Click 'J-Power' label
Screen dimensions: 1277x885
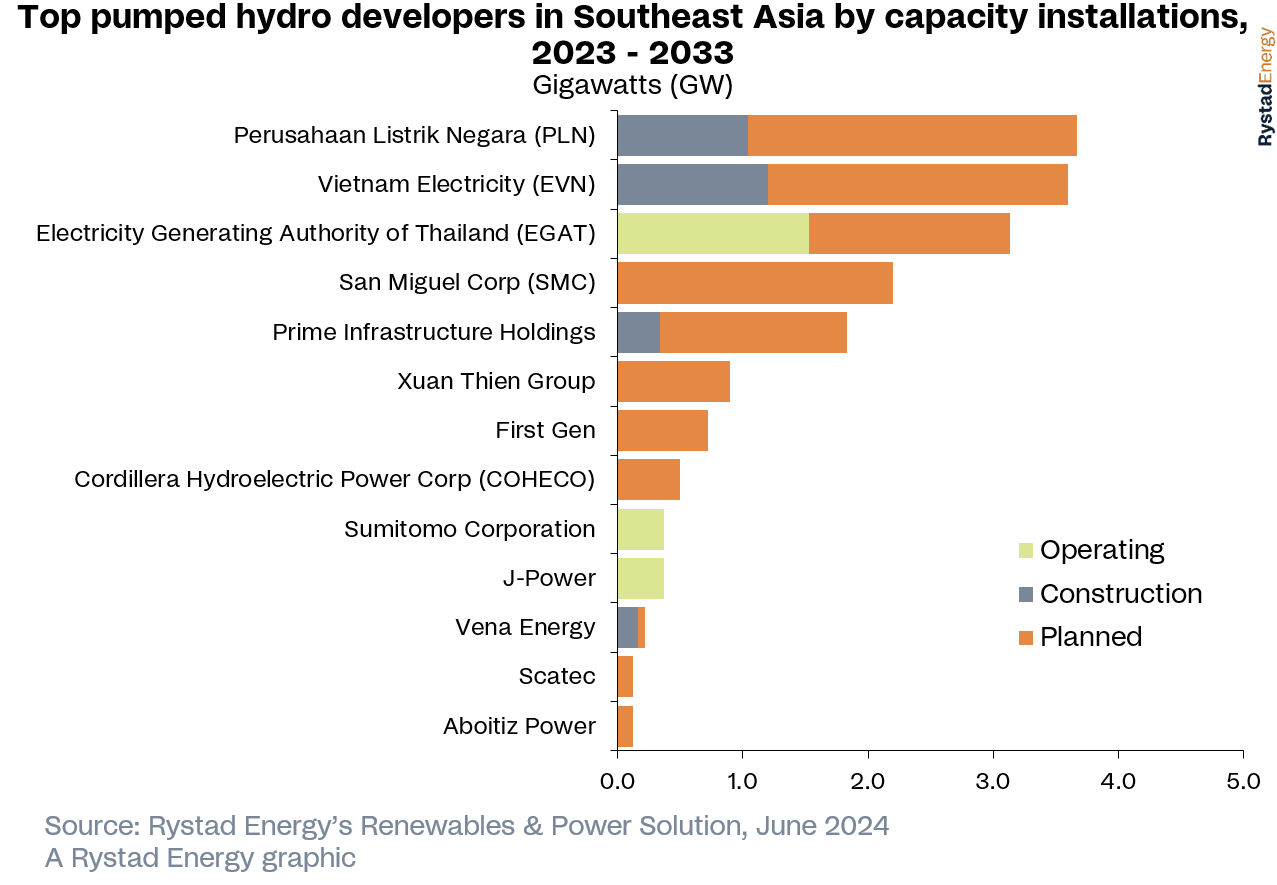[549, 578]
